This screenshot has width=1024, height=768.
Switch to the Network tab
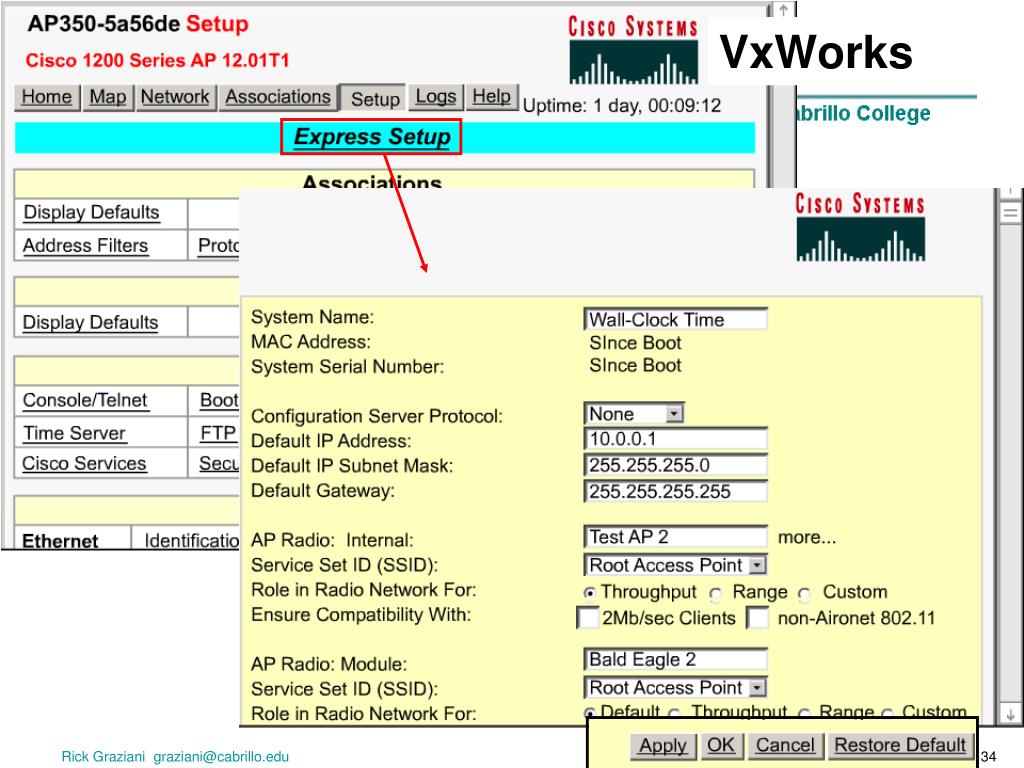pyautogui.click(x=175, y=97)
